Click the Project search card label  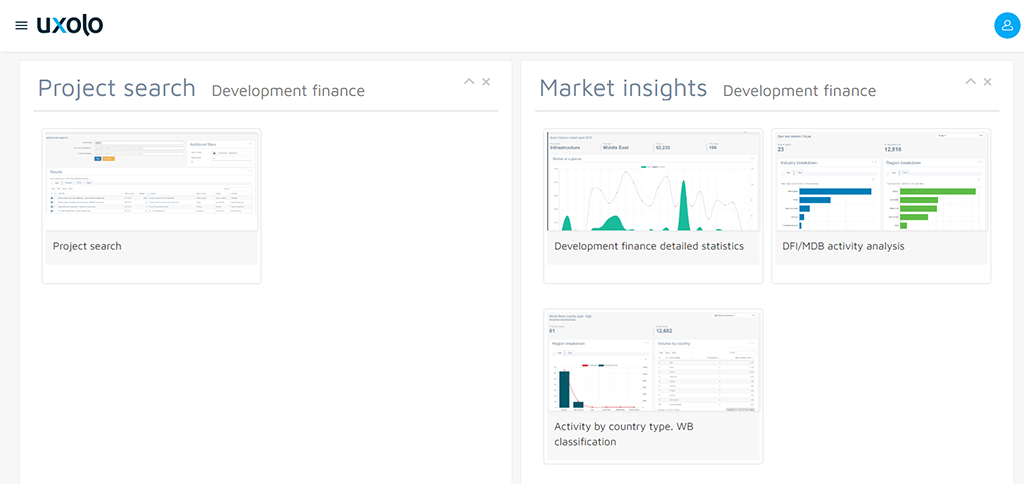87,246
